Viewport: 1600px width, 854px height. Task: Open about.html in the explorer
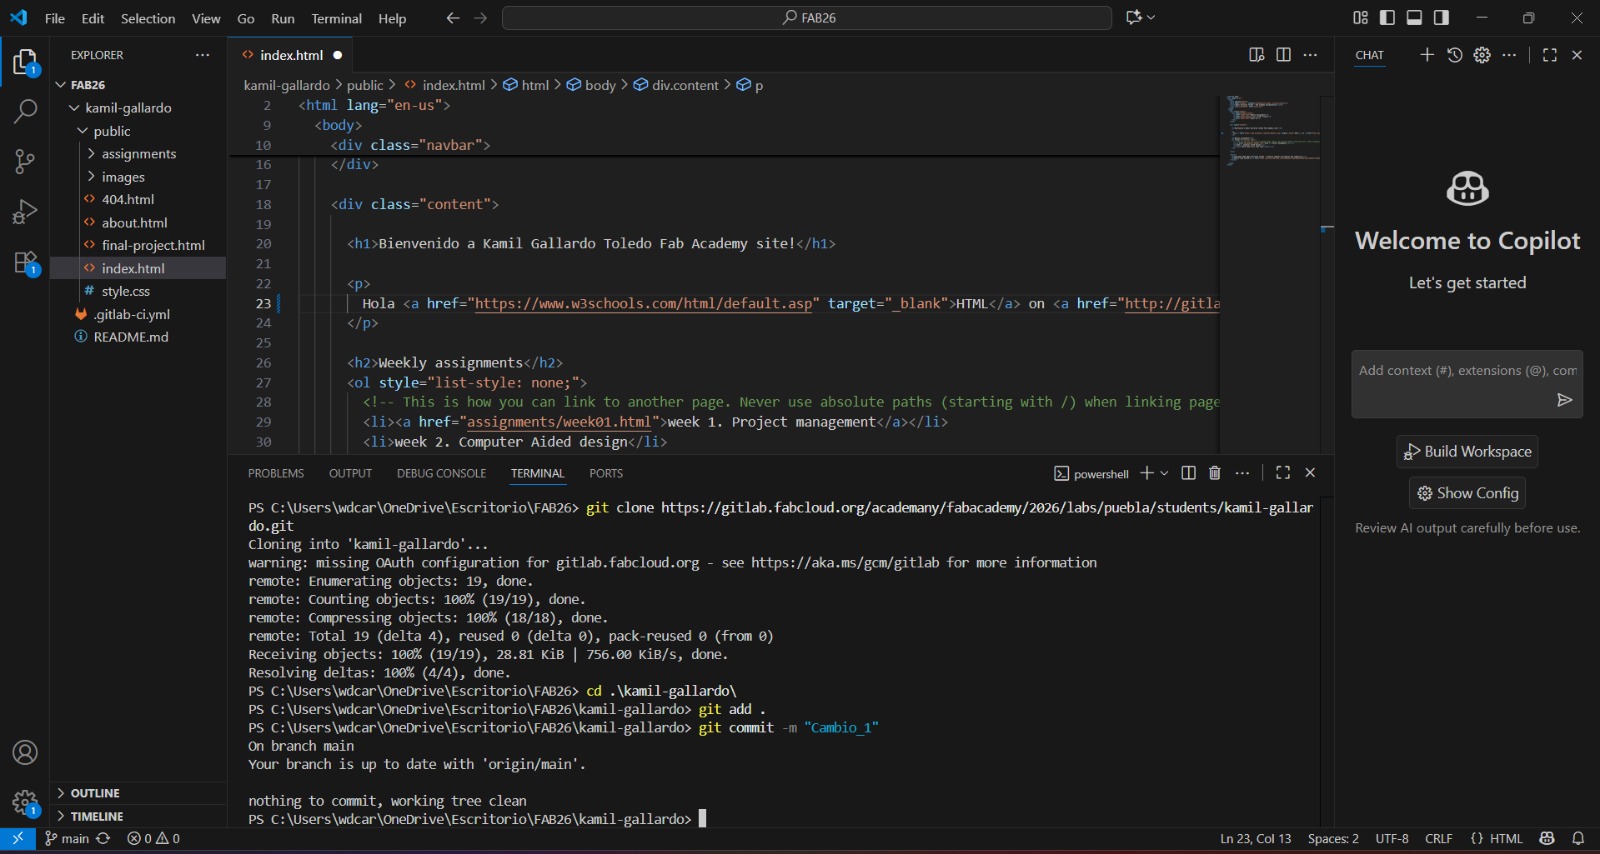click(134, 222)
